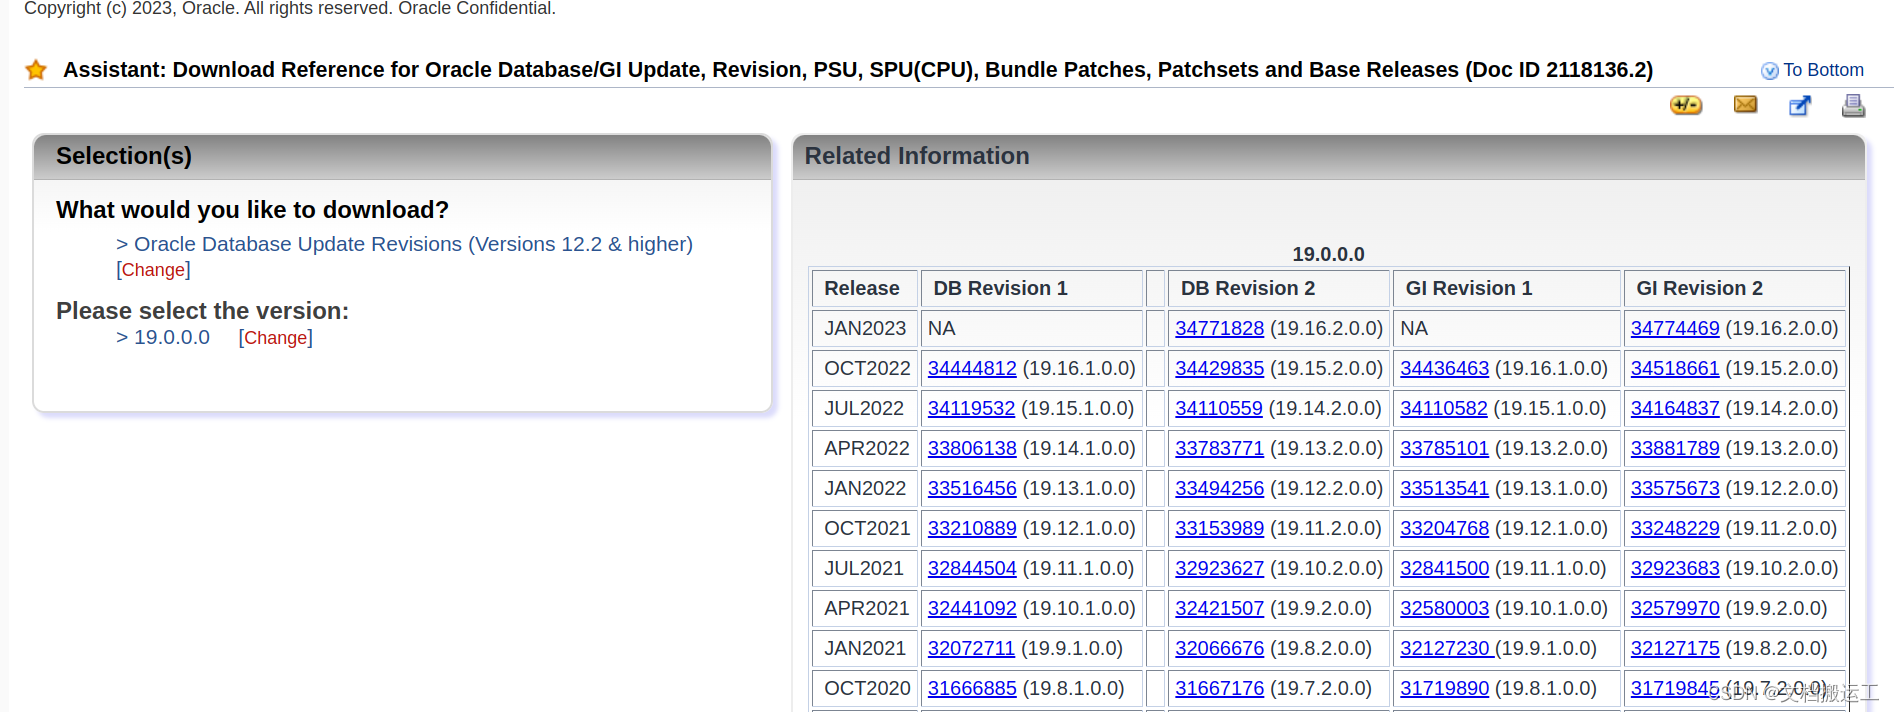
Task: Open patch 33785101 link
Action: (x=1444, y=448)
